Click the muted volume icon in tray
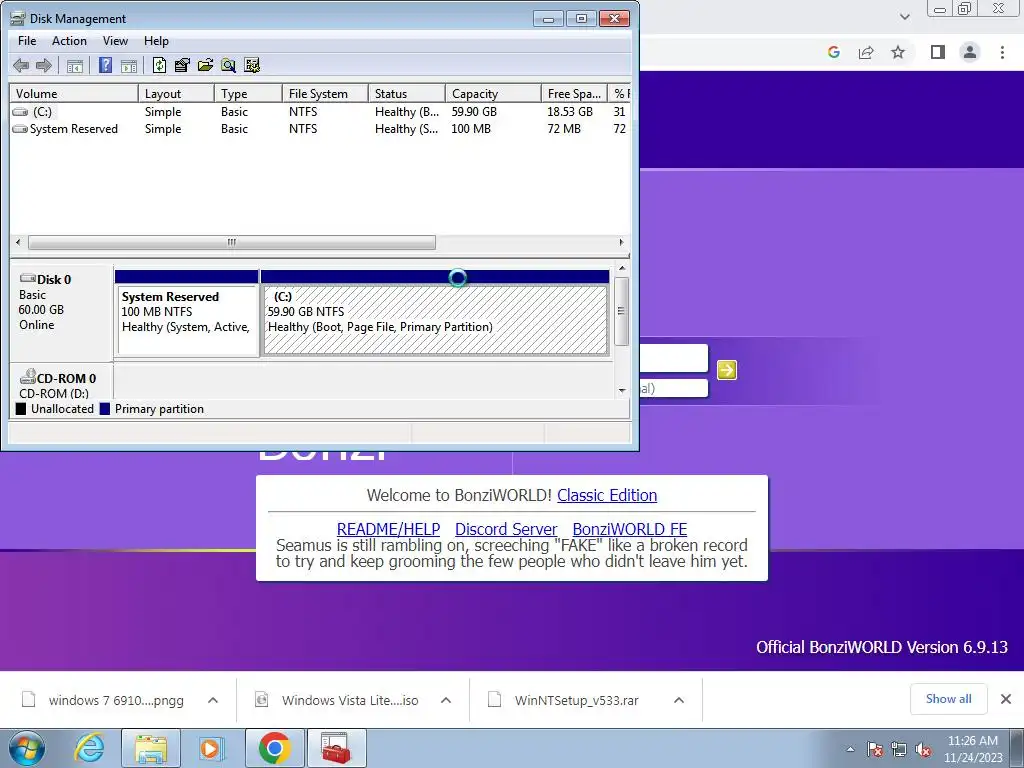Screen dimensions: 1024x768 (923, 750)
